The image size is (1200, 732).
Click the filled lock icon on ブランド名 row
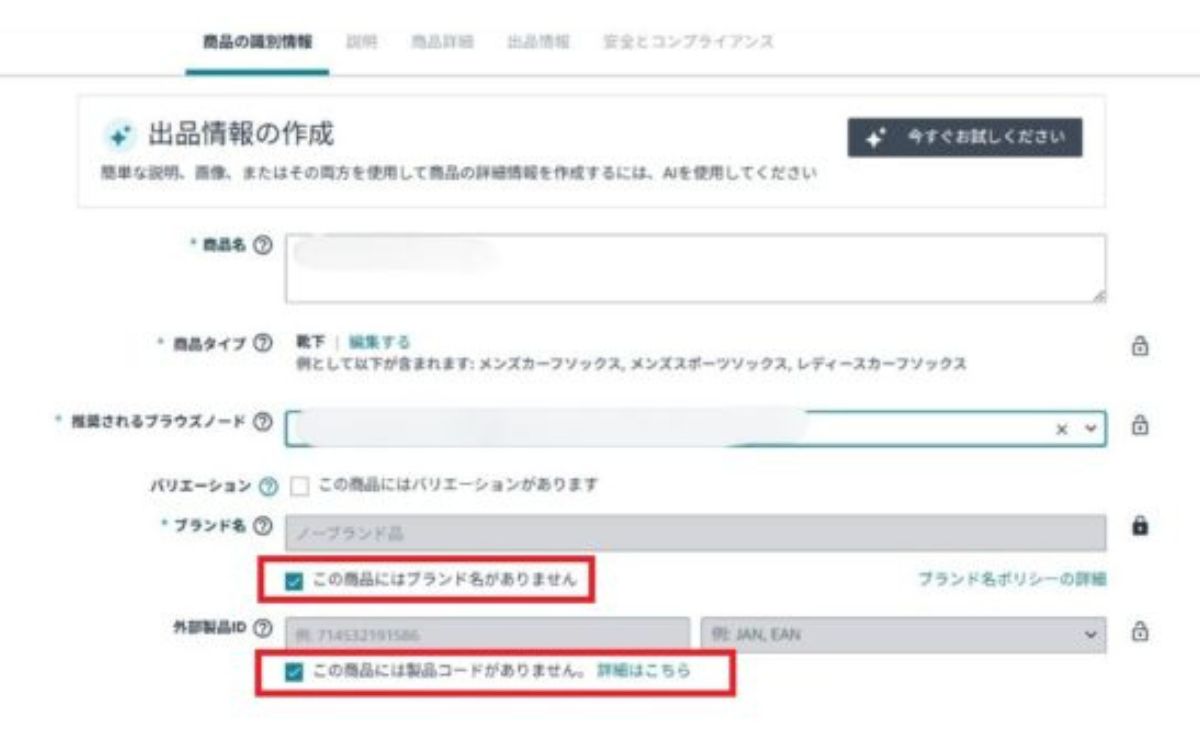coord(1138,526)
